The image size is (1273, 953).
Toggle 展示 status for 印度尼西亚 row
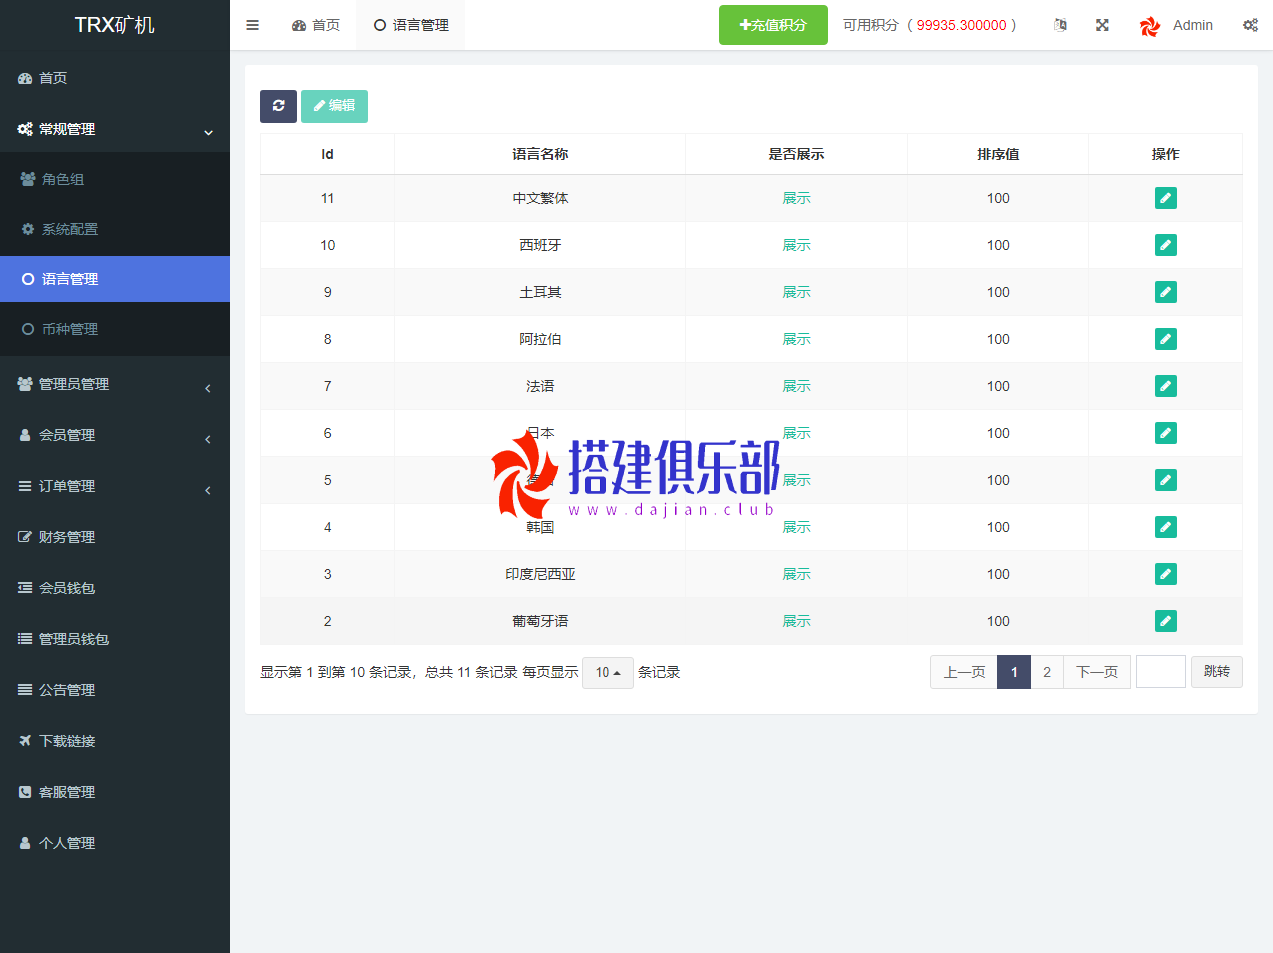click(x=796, y=574)
